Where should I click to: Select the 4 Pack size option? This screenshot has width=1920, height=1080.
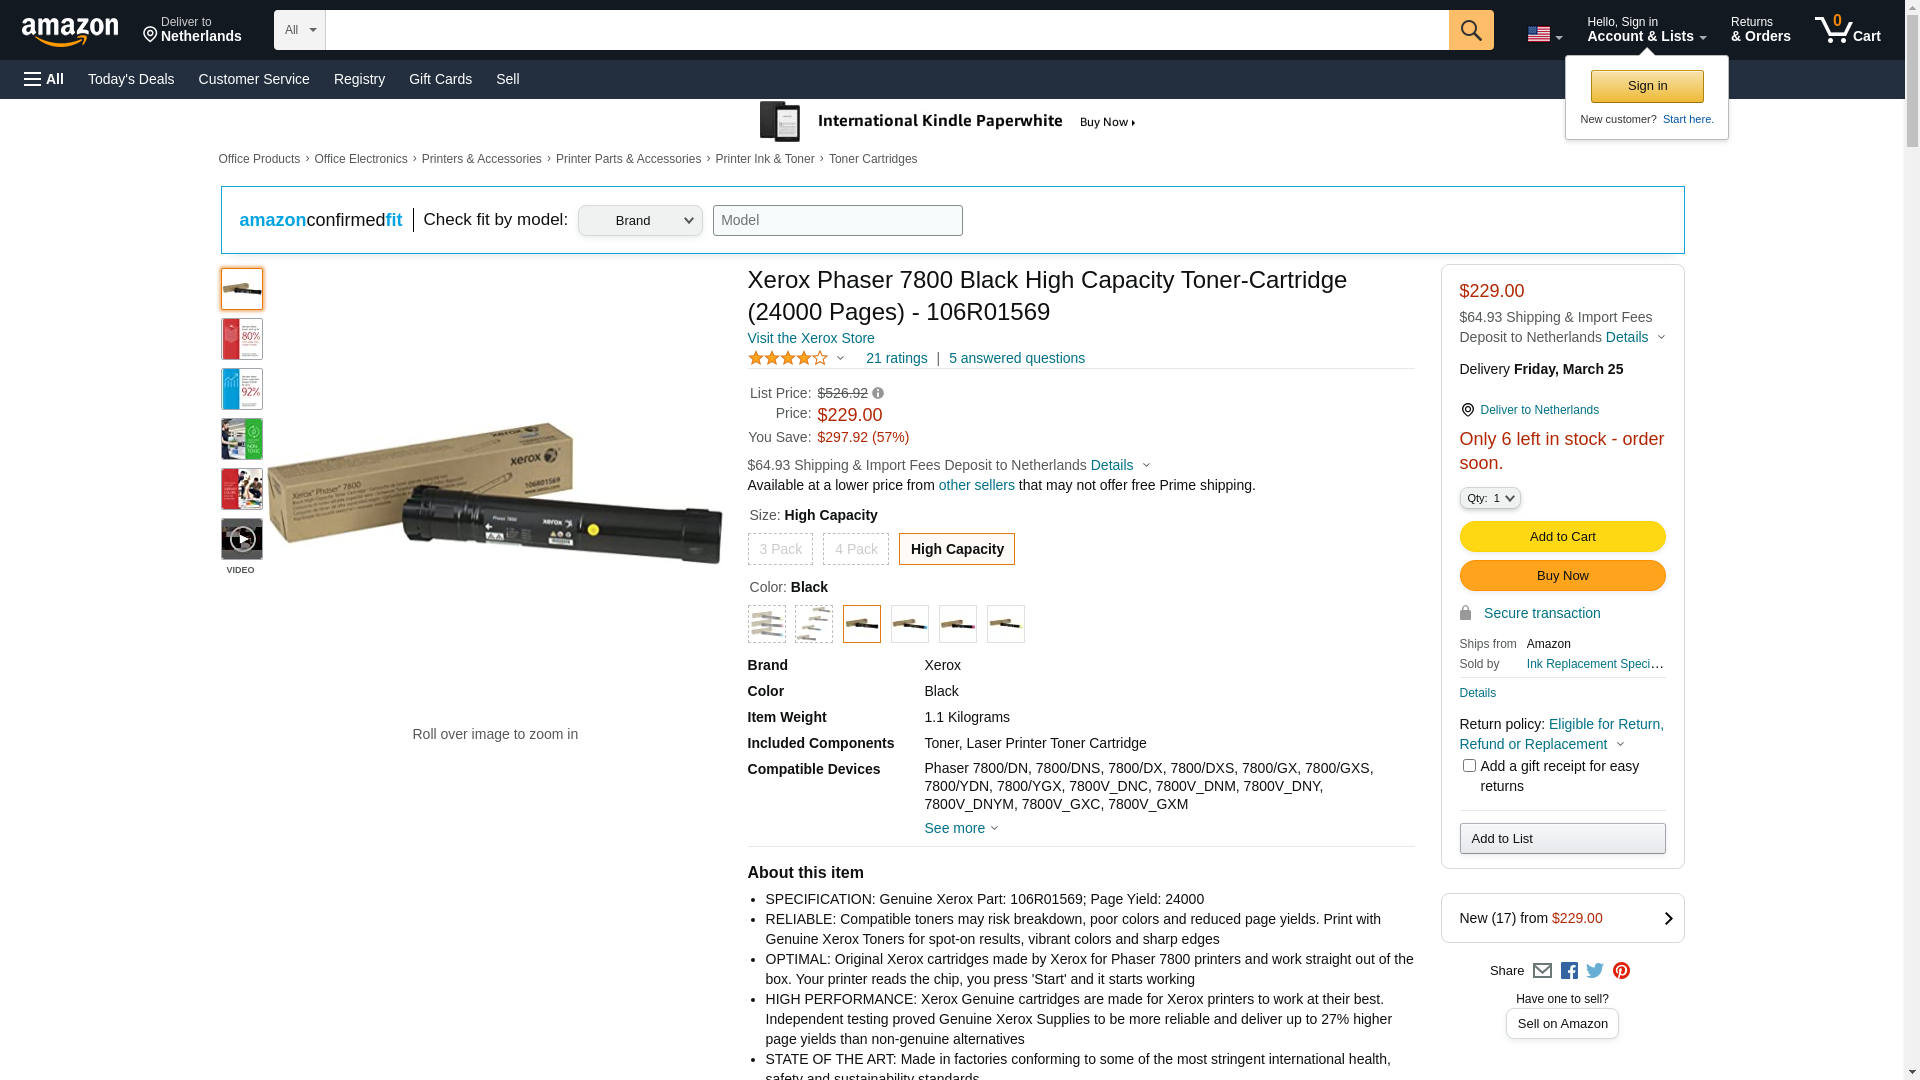pos(856,549)
